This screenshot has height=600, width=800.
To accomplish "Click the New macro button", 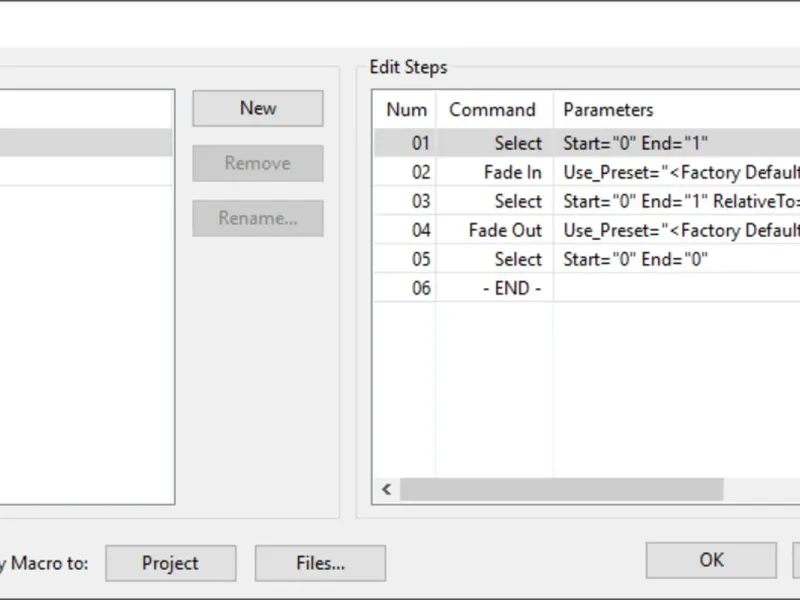I will [258, 109].
